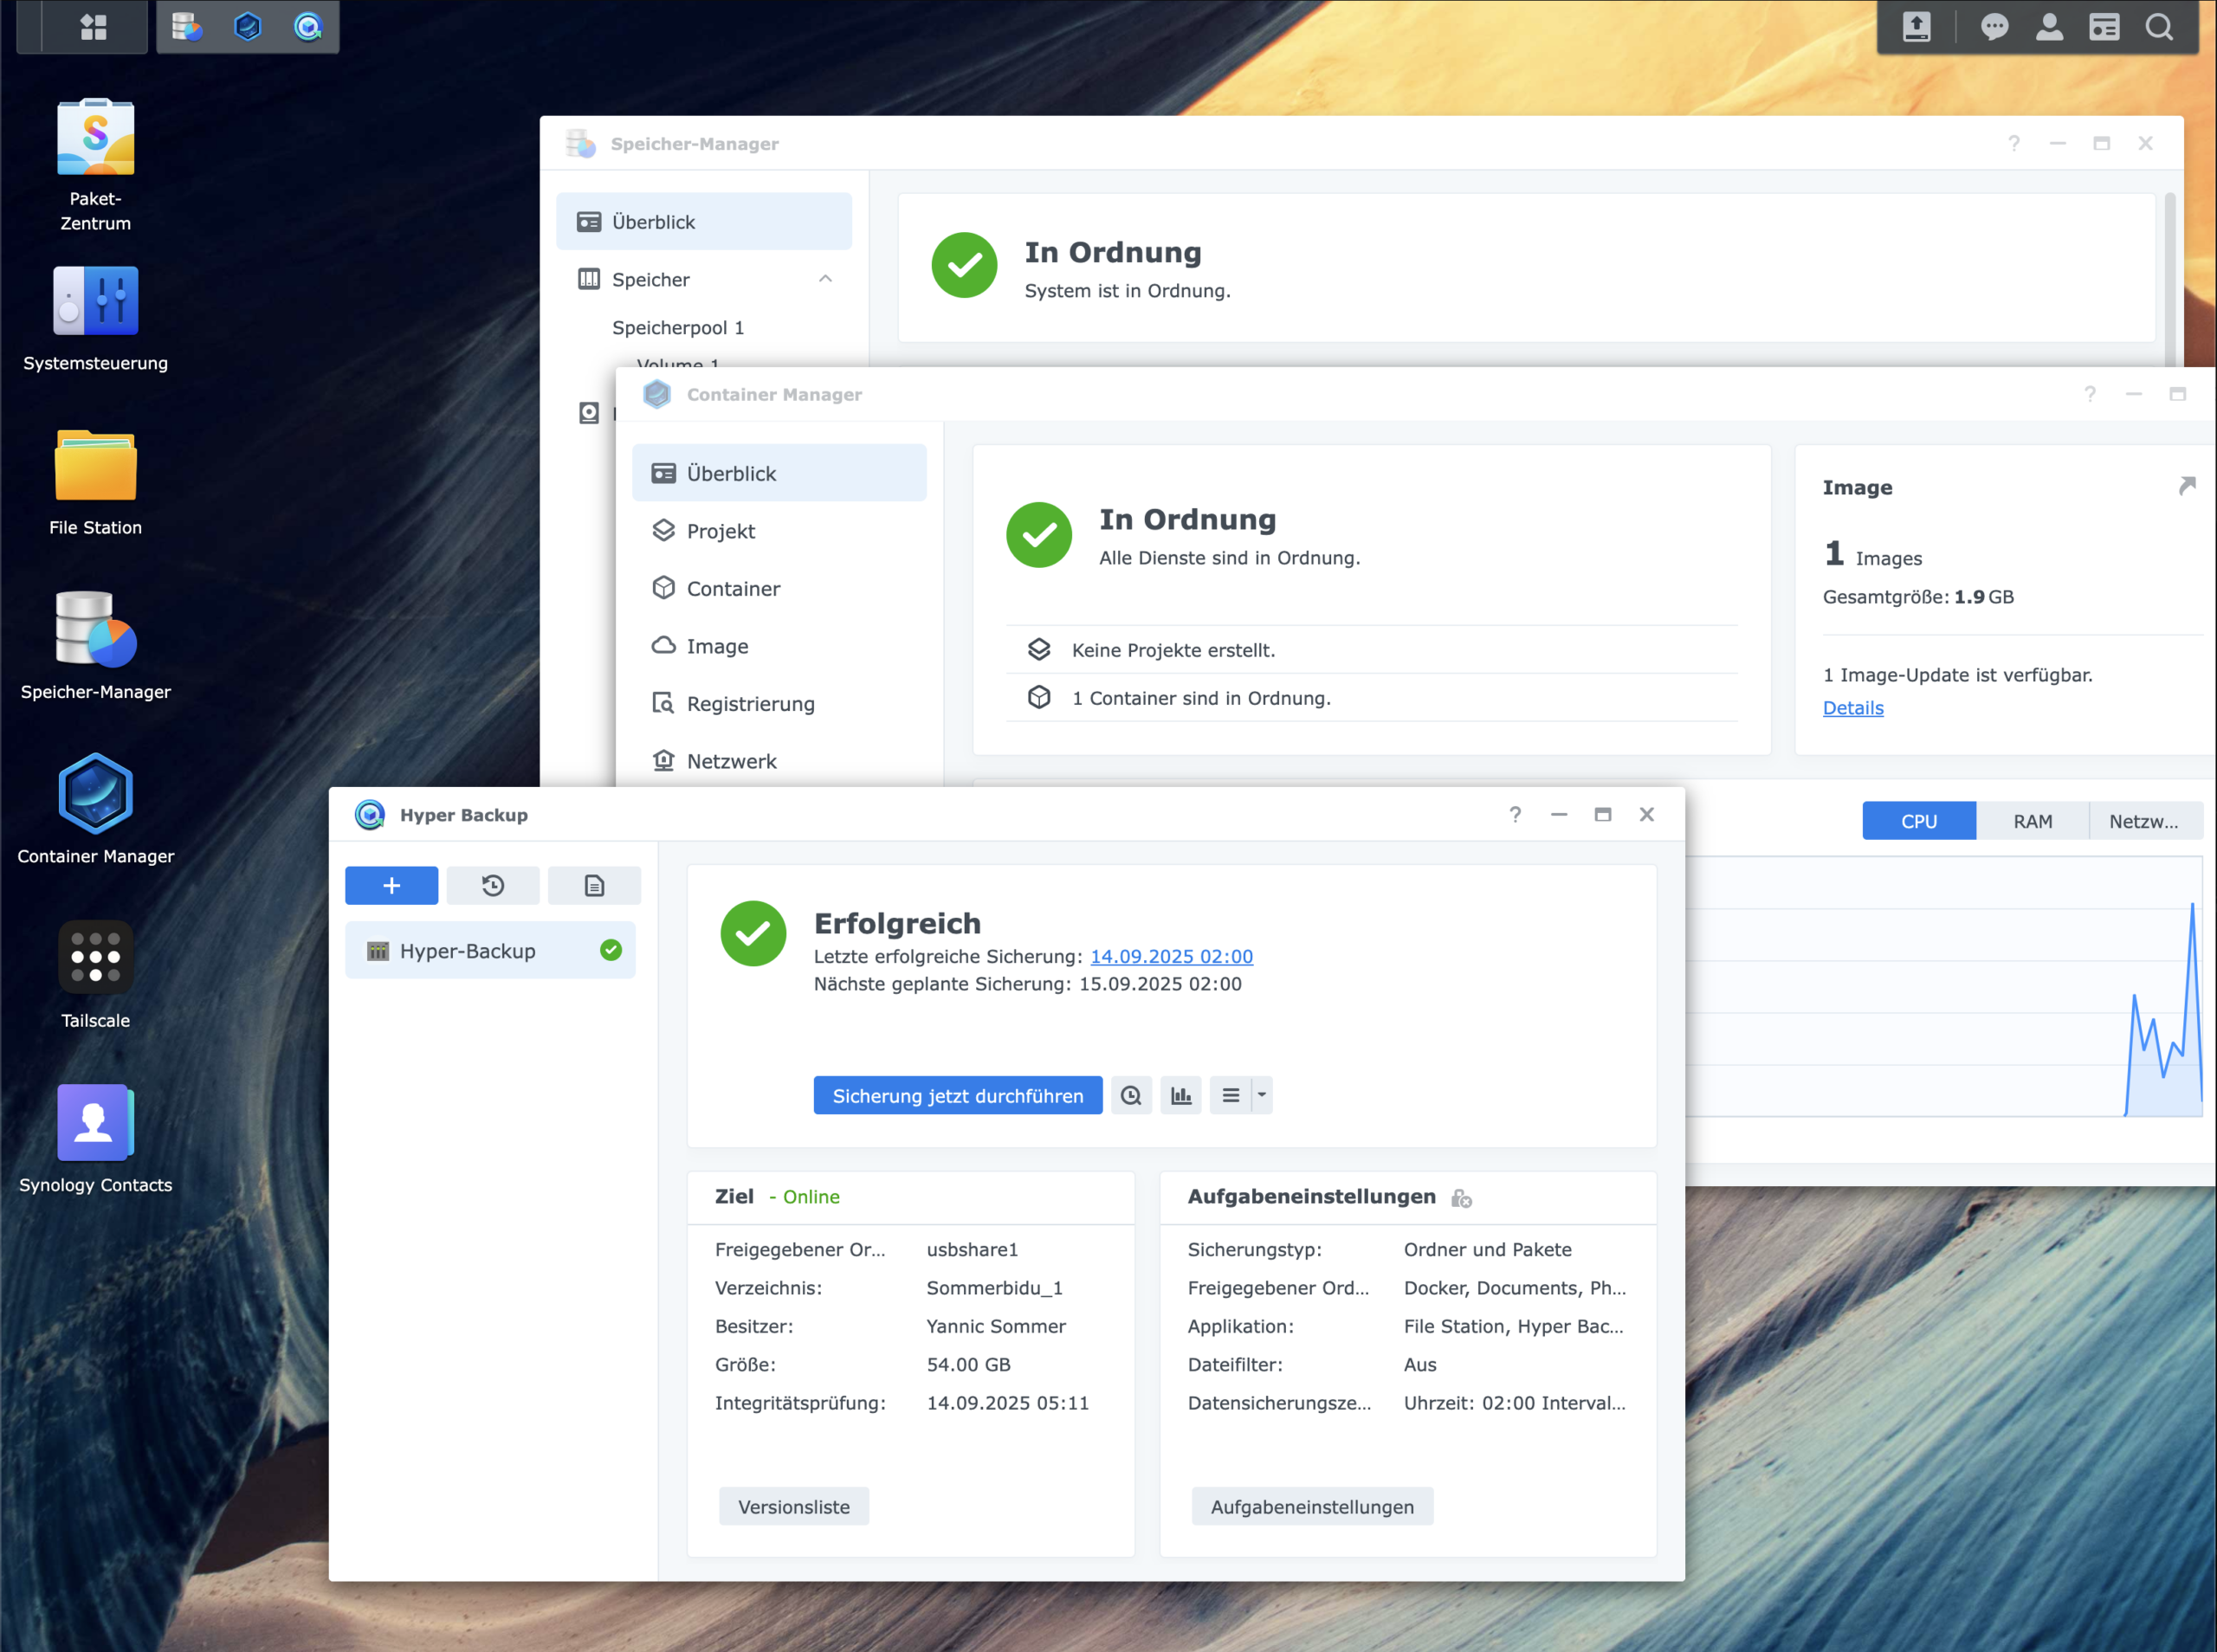
Task: Open backup explorer magnifier-clock icon
Action: click(1131, 1095)
